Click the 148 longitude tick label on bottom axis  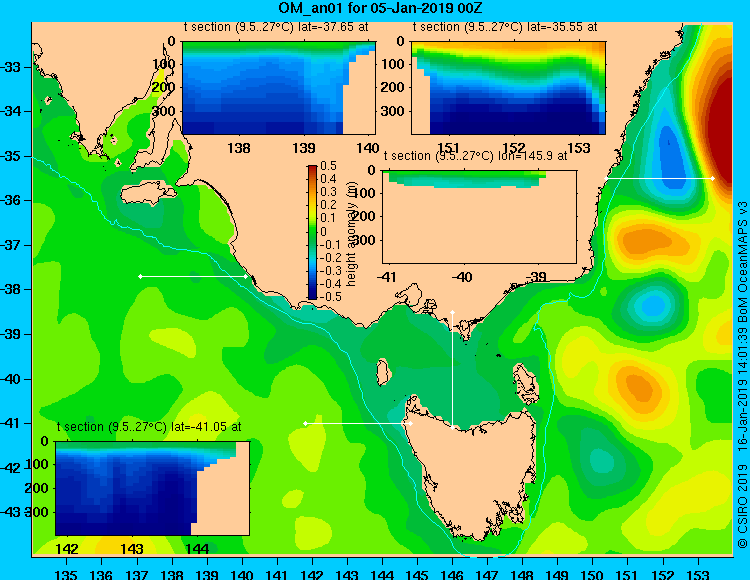click(522, 575)
